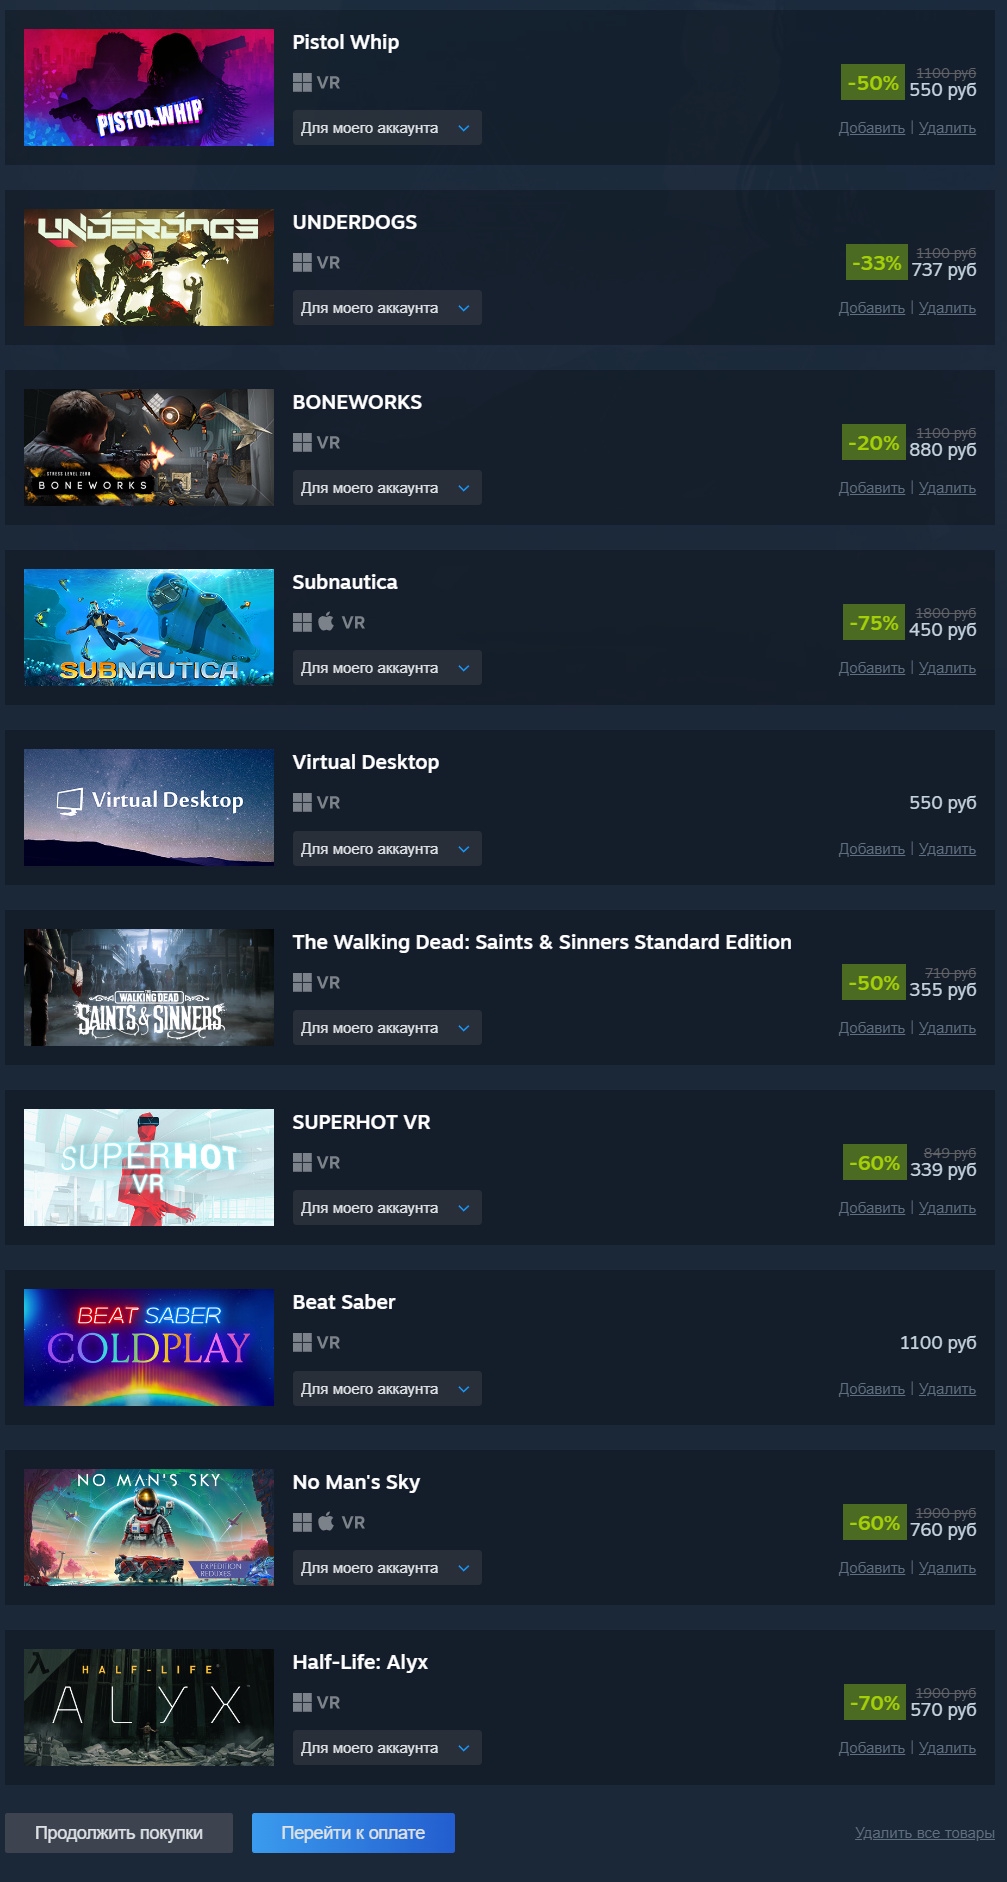Open the No Man's Sky title link
1007x1882 pixels.
356,1482
